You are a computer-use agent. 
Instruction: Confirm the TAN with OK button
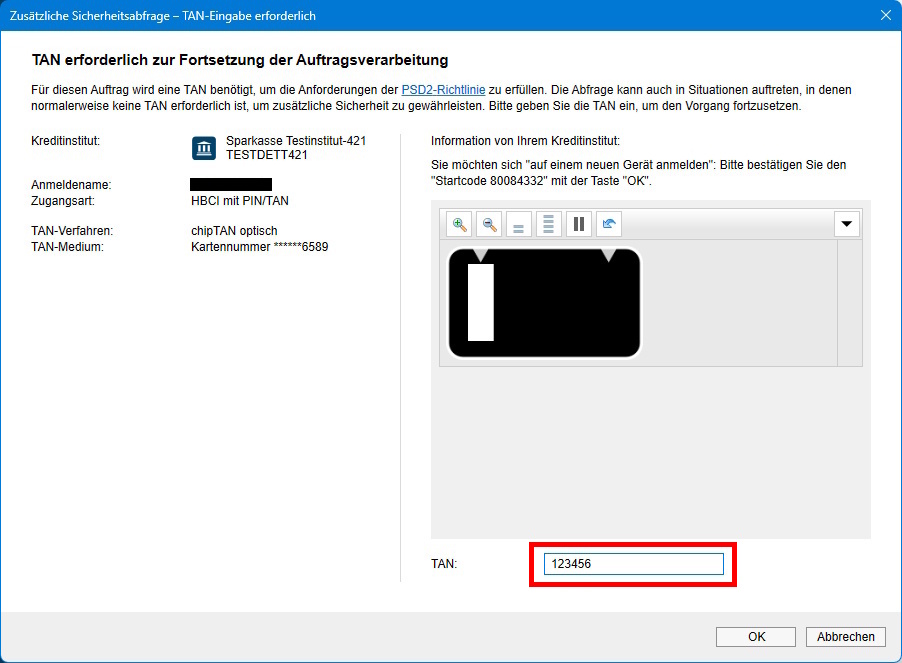756,637
